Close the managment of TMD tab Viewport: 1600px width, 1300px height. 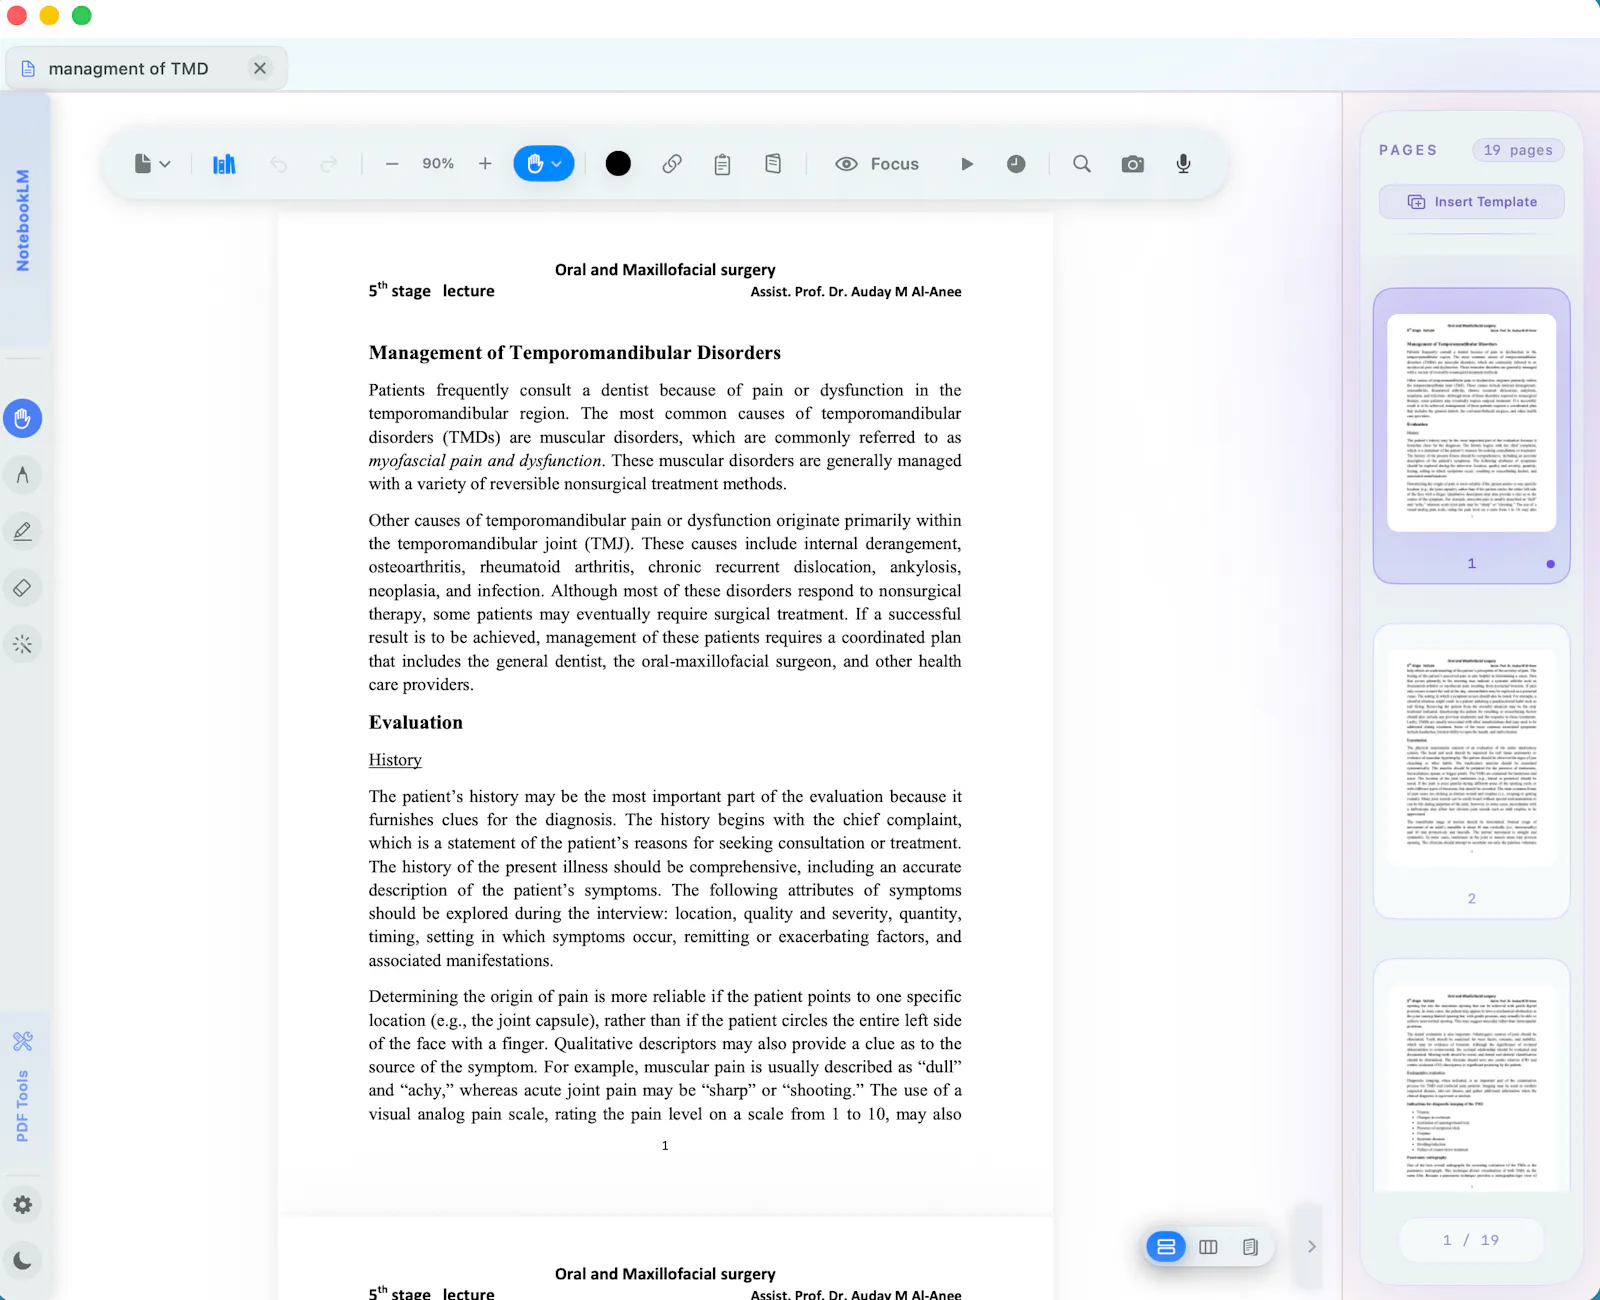point(260,68)
